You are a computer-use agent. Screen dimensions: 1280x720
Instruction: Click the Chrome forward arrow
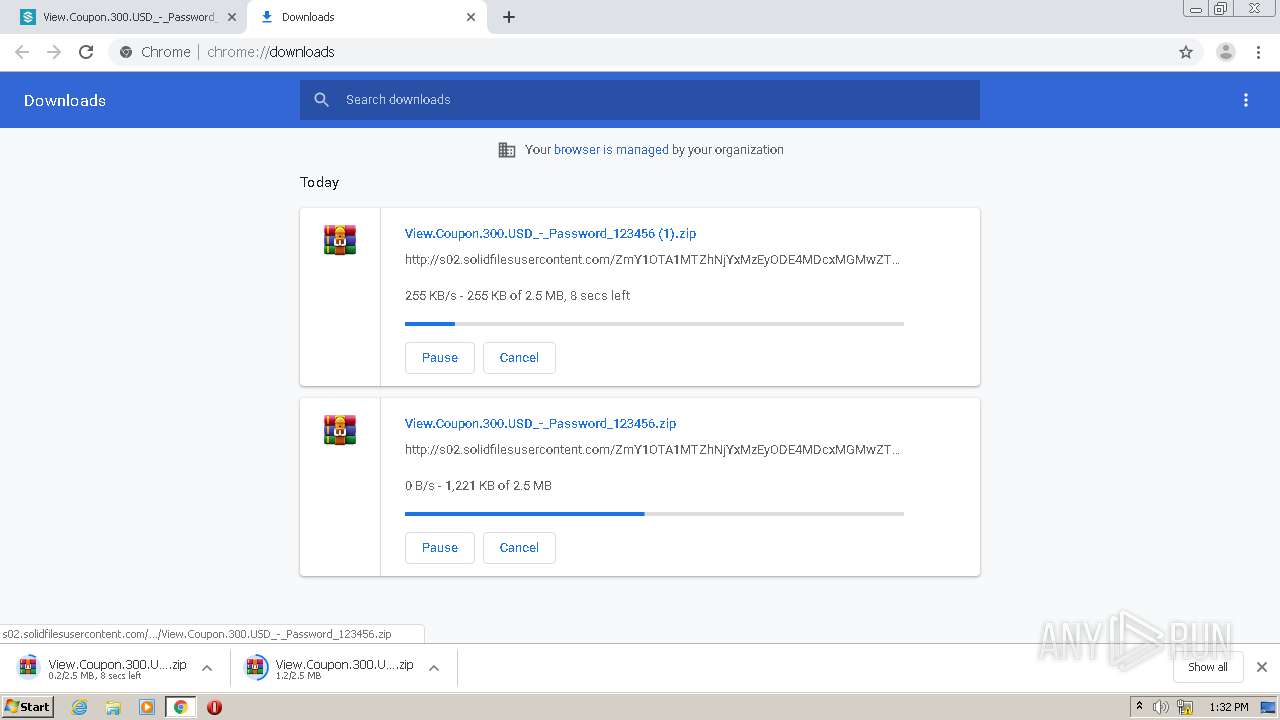tap(54, 52)
